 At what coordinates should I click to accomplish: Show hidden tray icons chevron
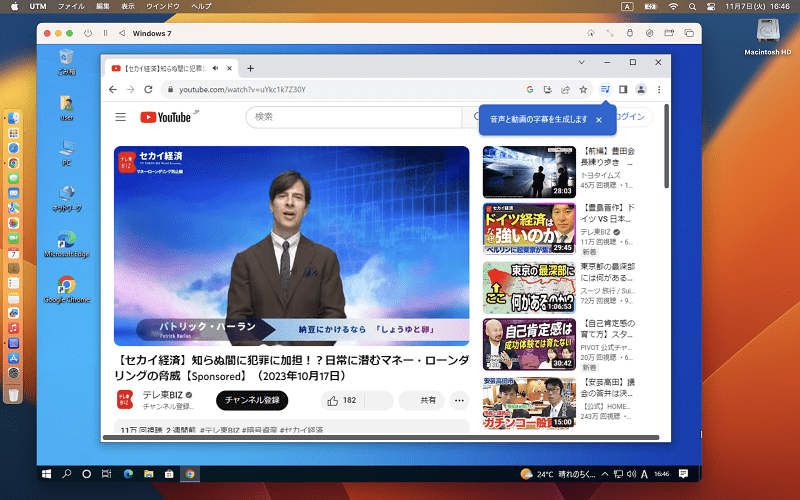coord(605,474)
